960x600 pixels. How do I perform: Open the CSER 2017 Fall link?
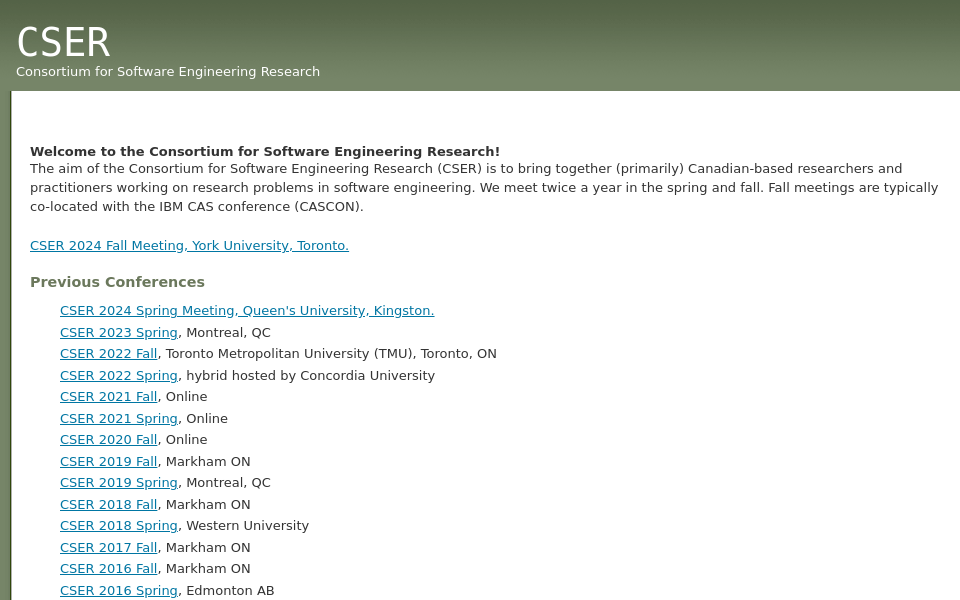(x=108, y=547)
